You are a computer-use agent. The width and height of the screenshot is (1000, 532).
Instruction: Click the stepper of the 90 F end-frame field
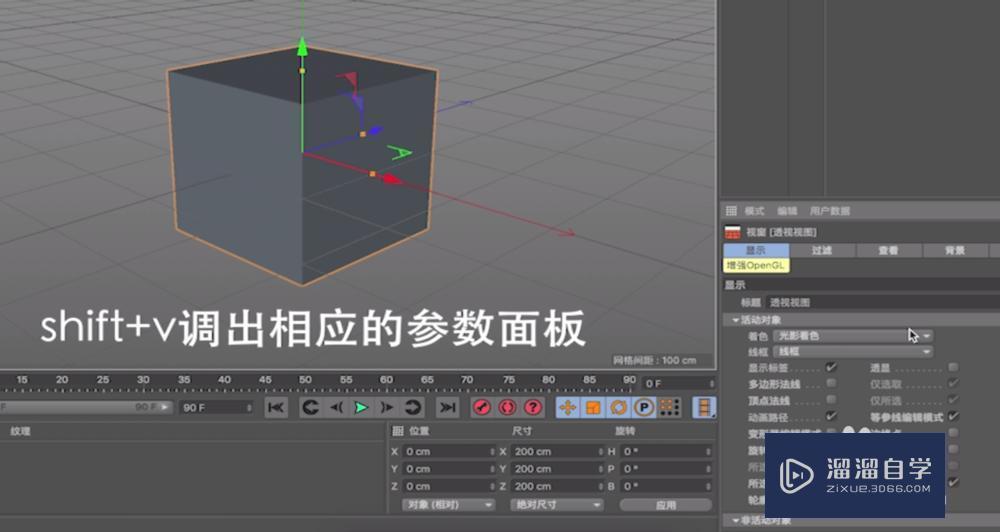249,407
